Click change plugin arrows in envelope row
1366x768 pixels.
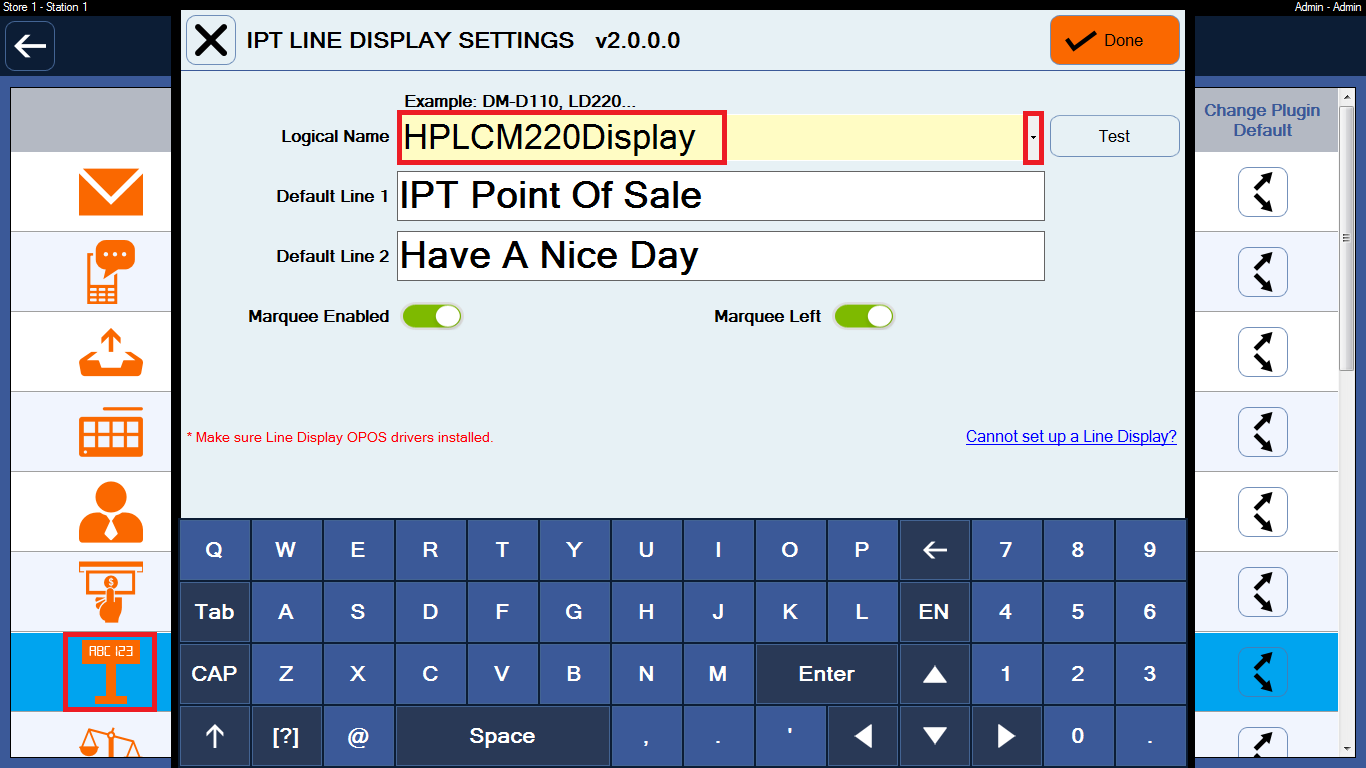pyautogui.click(x=1263, y=192)
